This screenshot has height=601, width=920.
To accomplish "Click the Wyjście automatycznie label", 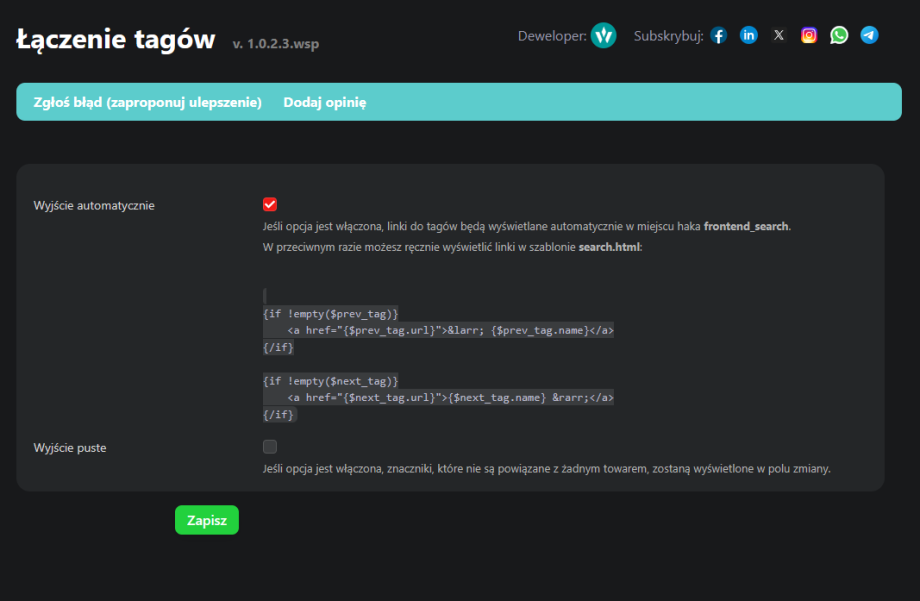I will [x=94, y=206].
